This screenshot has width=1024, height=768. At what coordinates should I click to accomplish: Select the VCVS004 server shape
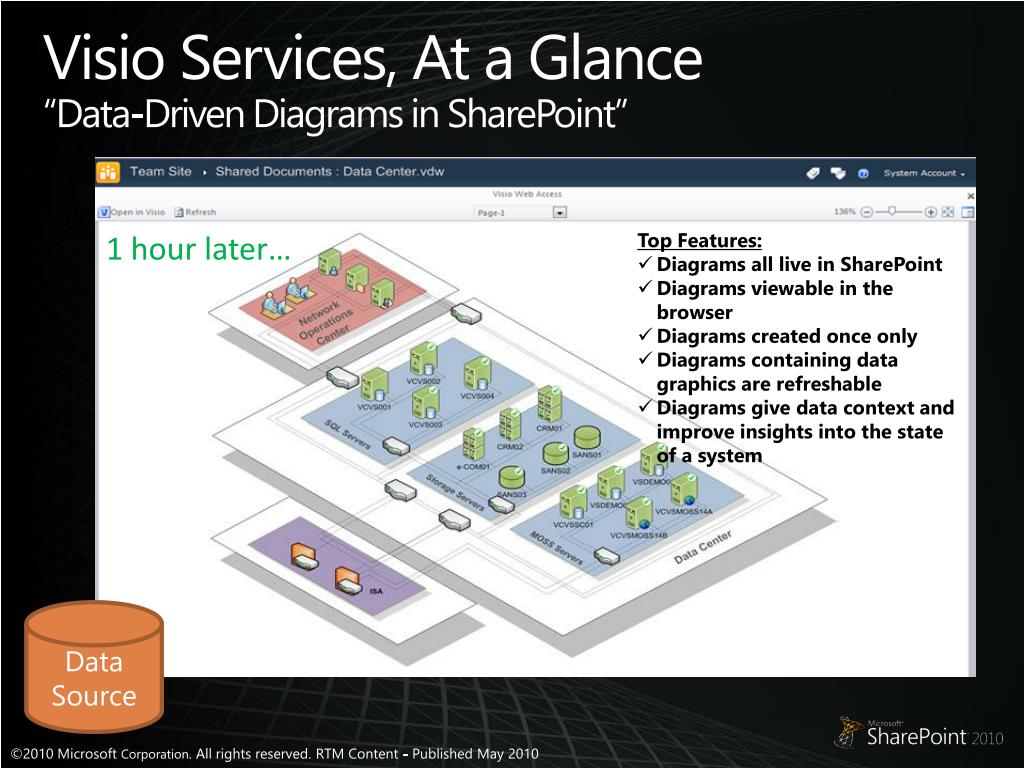(478, 374)
